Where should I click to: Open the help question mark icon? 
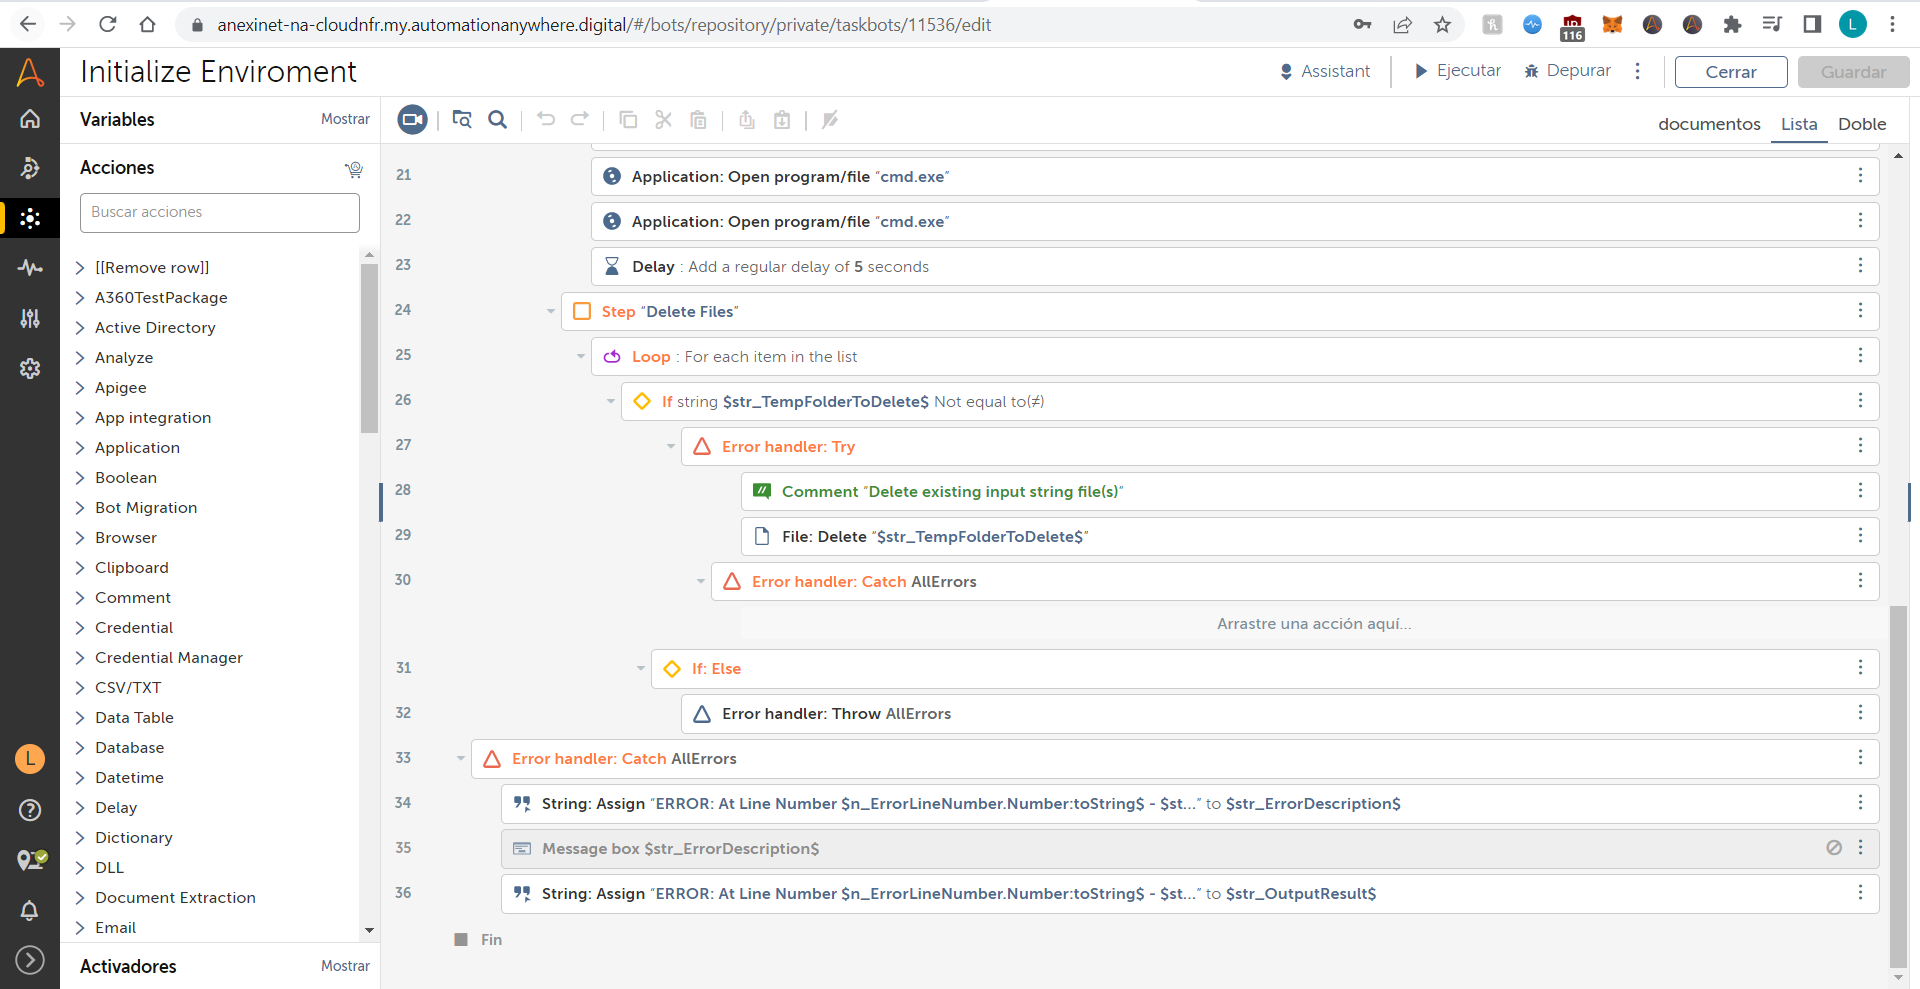click(30, 810)
